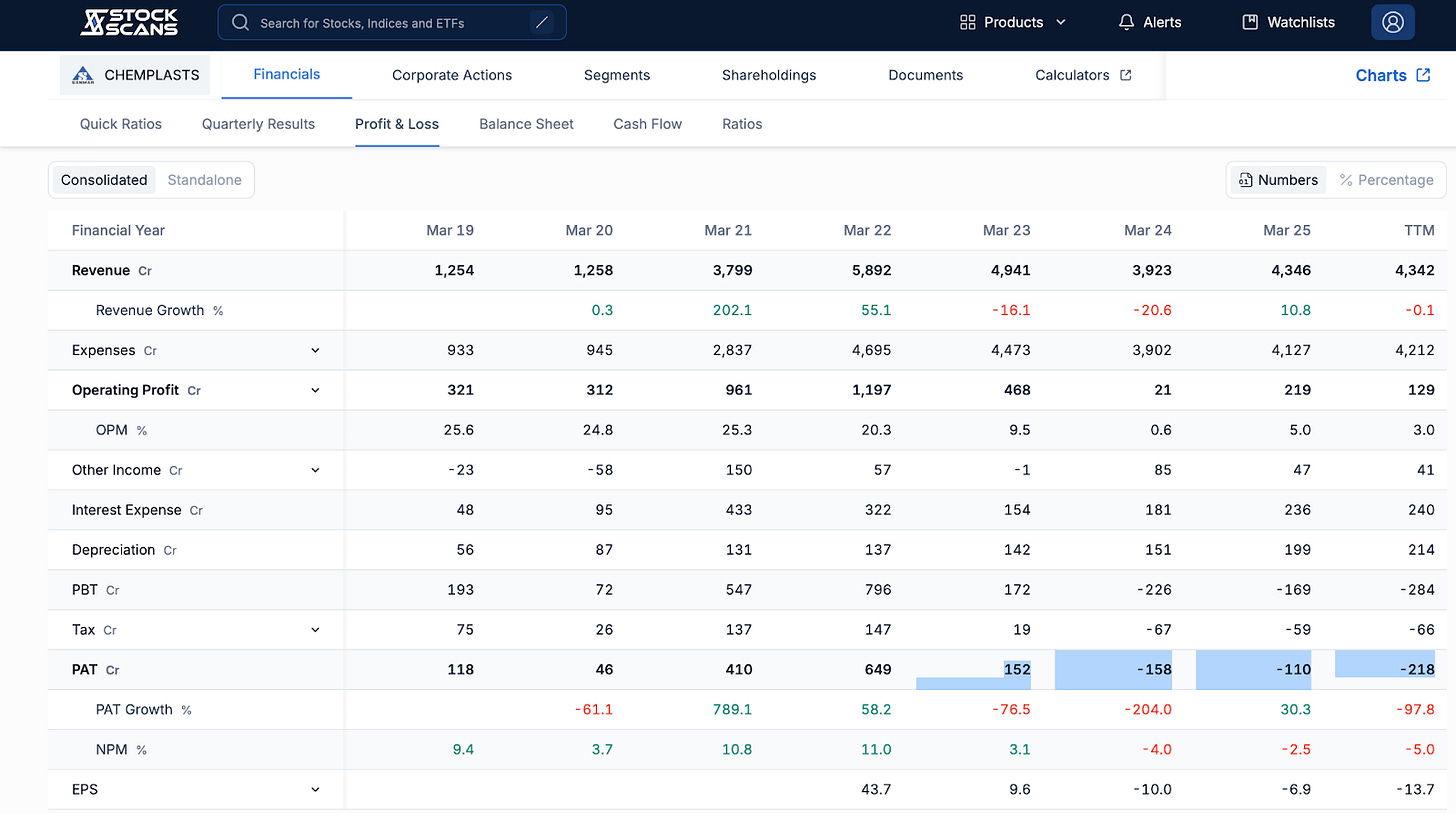
Task: Click the Alerts bell icon
Action: (1126, 22)
